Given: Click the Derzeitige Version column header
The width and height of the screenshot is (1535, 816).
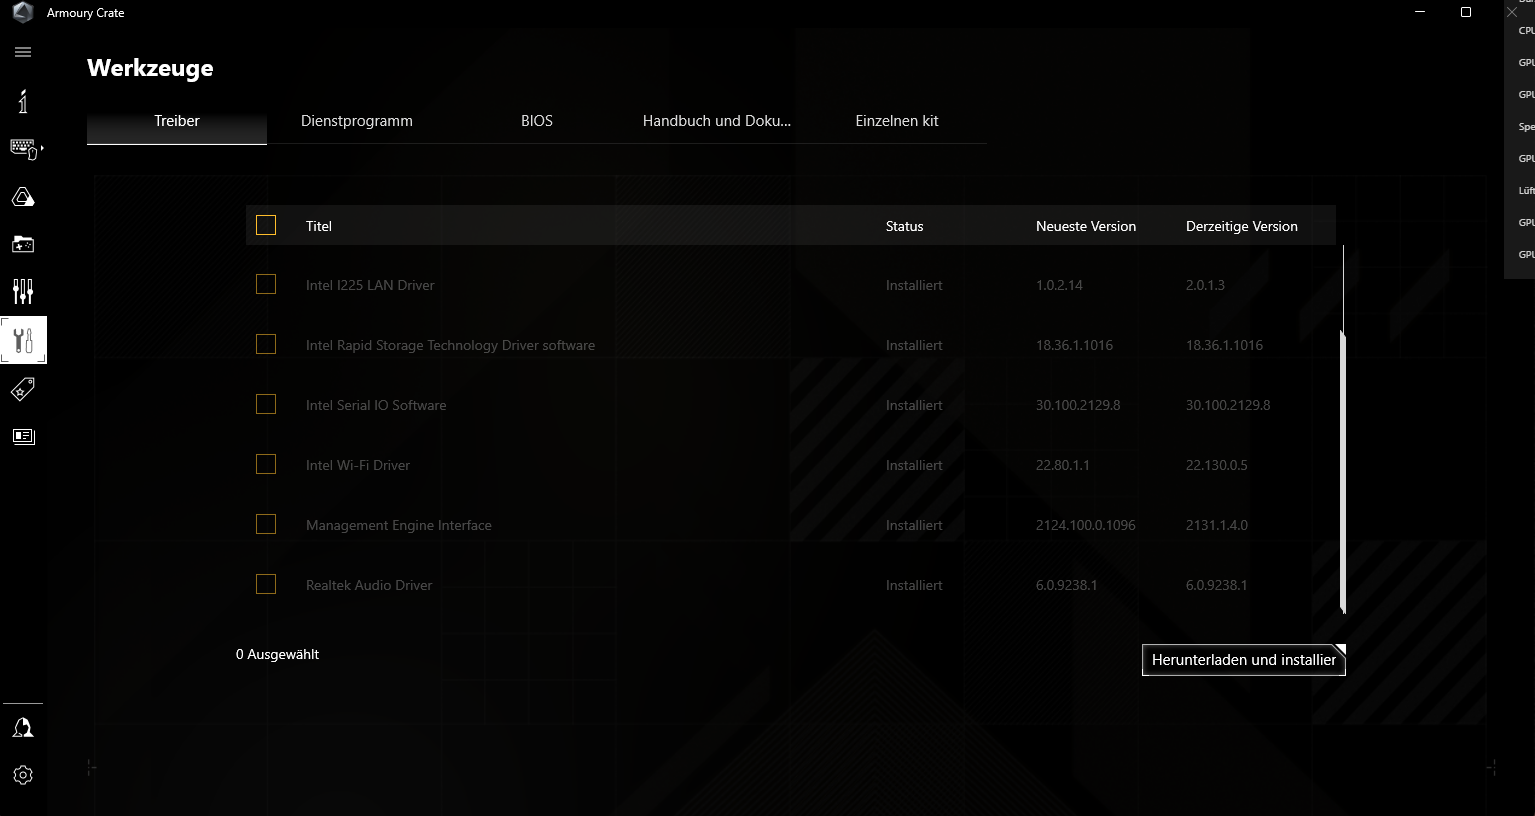Looking at the screenshot, I should (1242, 226).
